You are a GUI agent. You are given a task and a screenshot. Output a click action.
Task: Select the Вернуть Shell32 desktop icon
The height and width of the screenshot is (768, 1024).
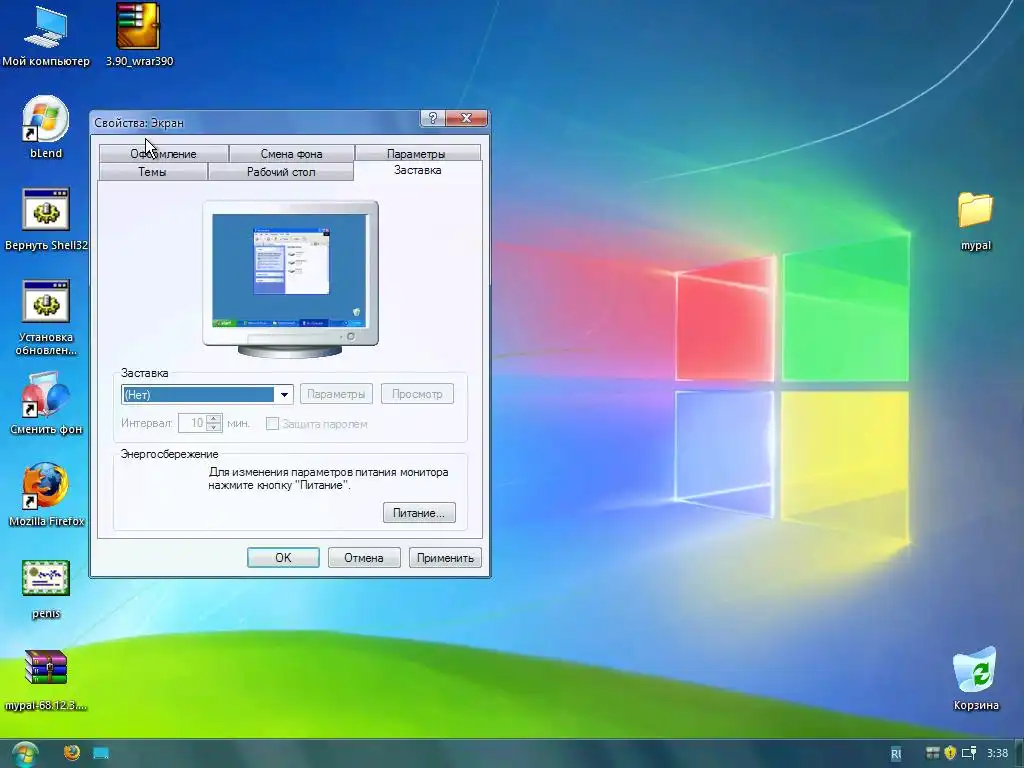(x=46, y=219)
